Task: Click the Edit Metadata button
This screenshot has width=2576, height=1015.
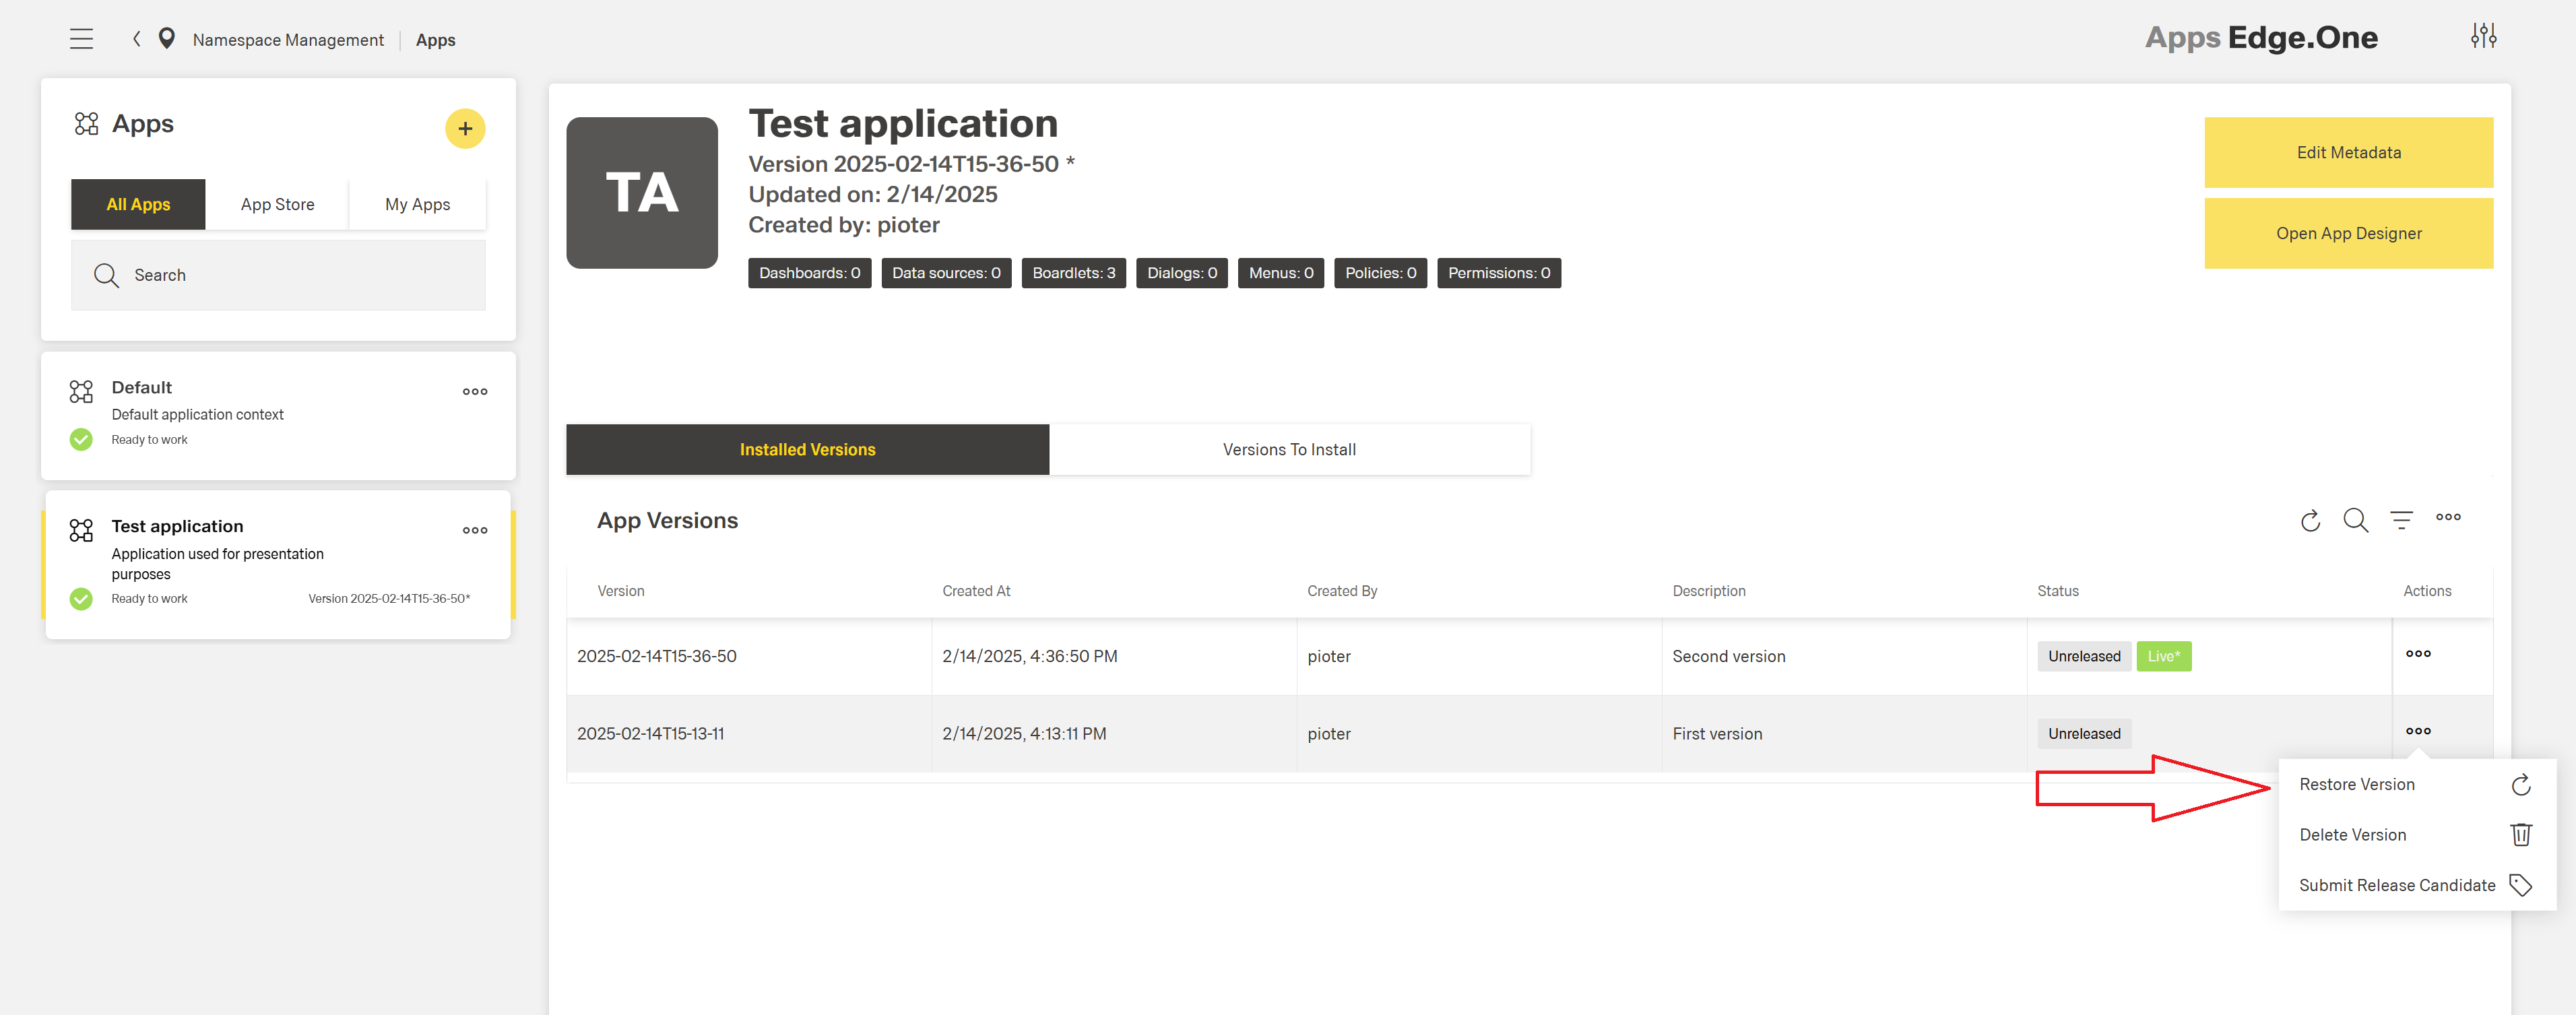Action: coord(2348,152)
